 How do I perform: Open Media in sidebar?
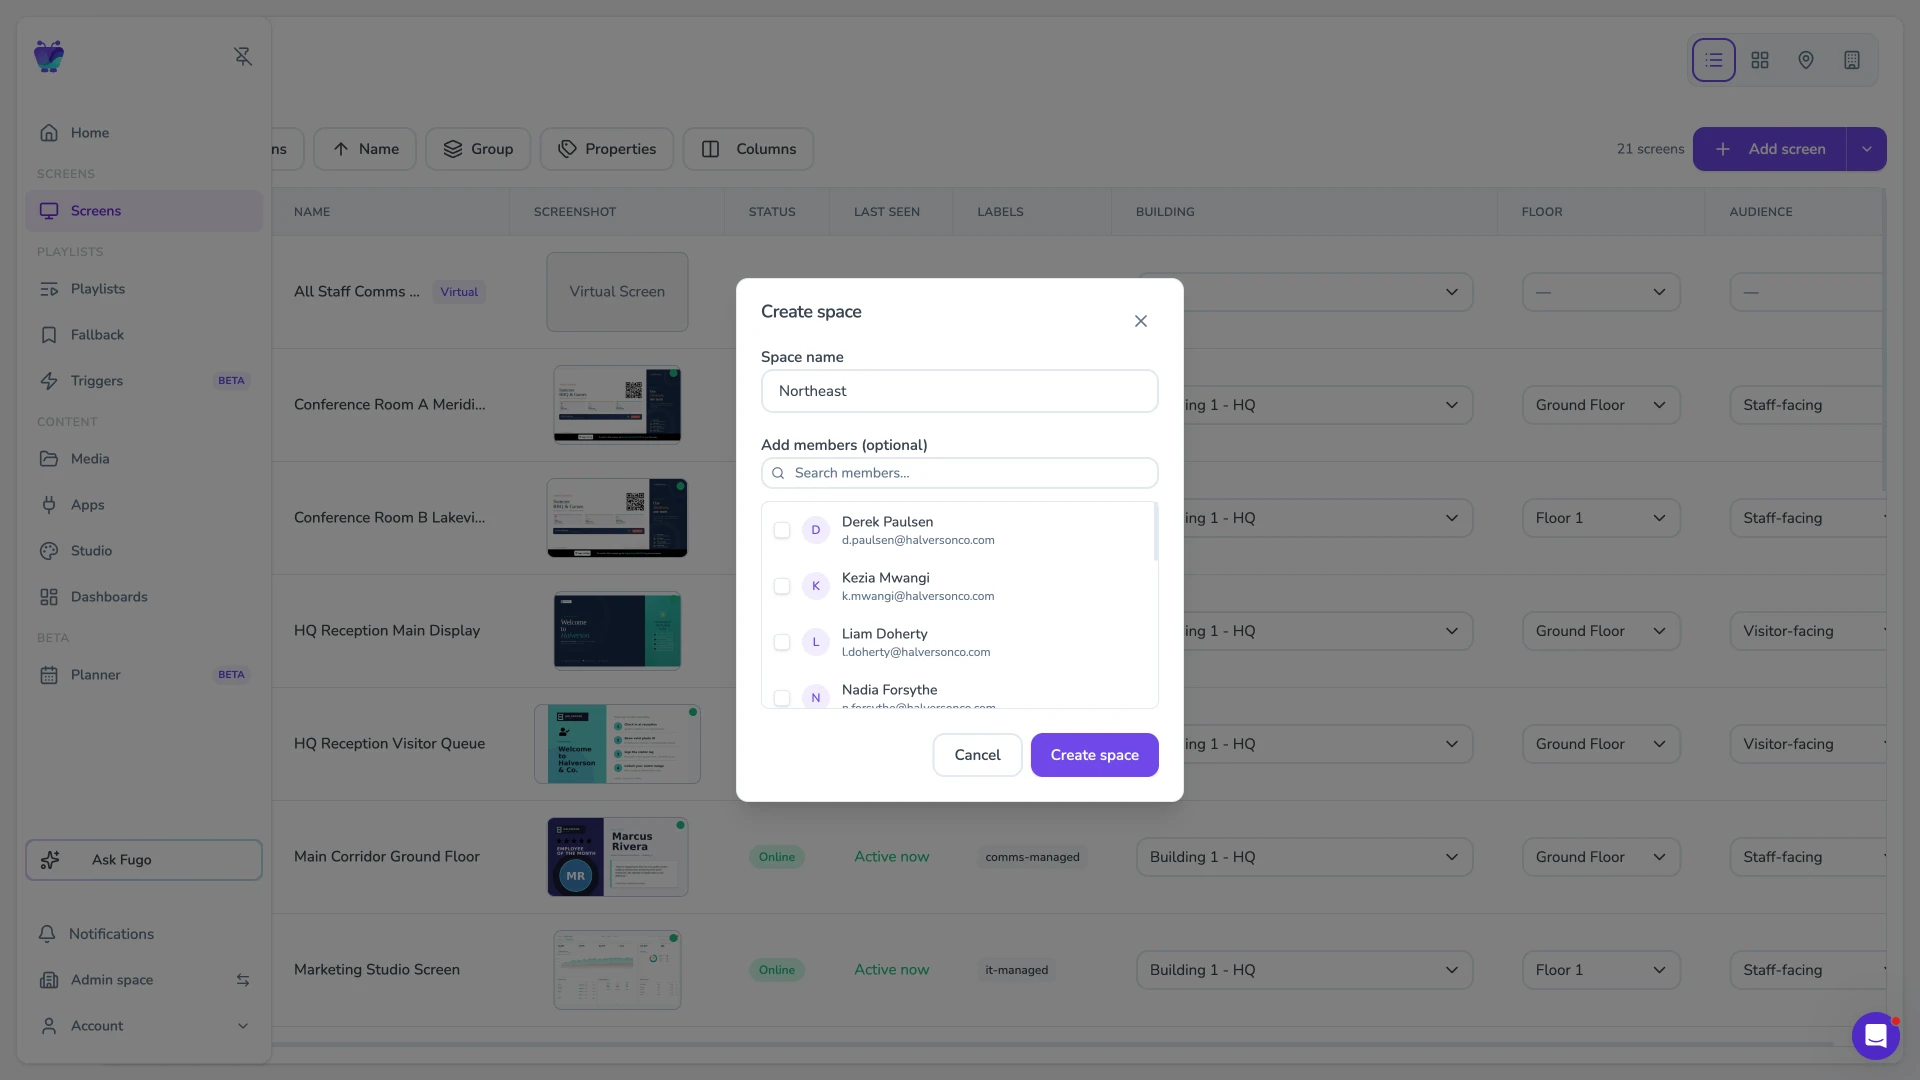tap(144, 459)
